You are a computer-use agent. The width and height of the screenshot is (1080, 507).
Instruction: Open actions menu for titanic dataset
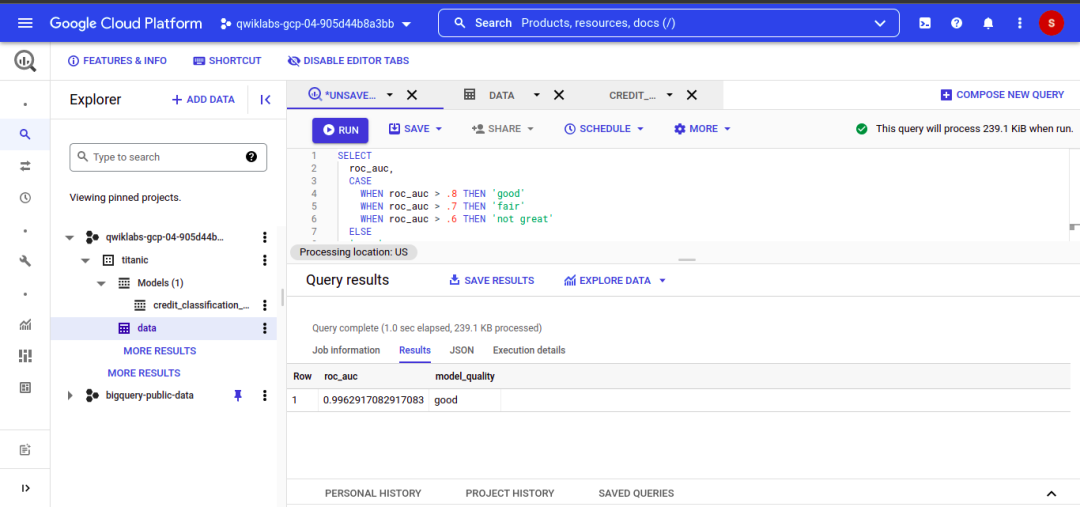tap(265, 260)
